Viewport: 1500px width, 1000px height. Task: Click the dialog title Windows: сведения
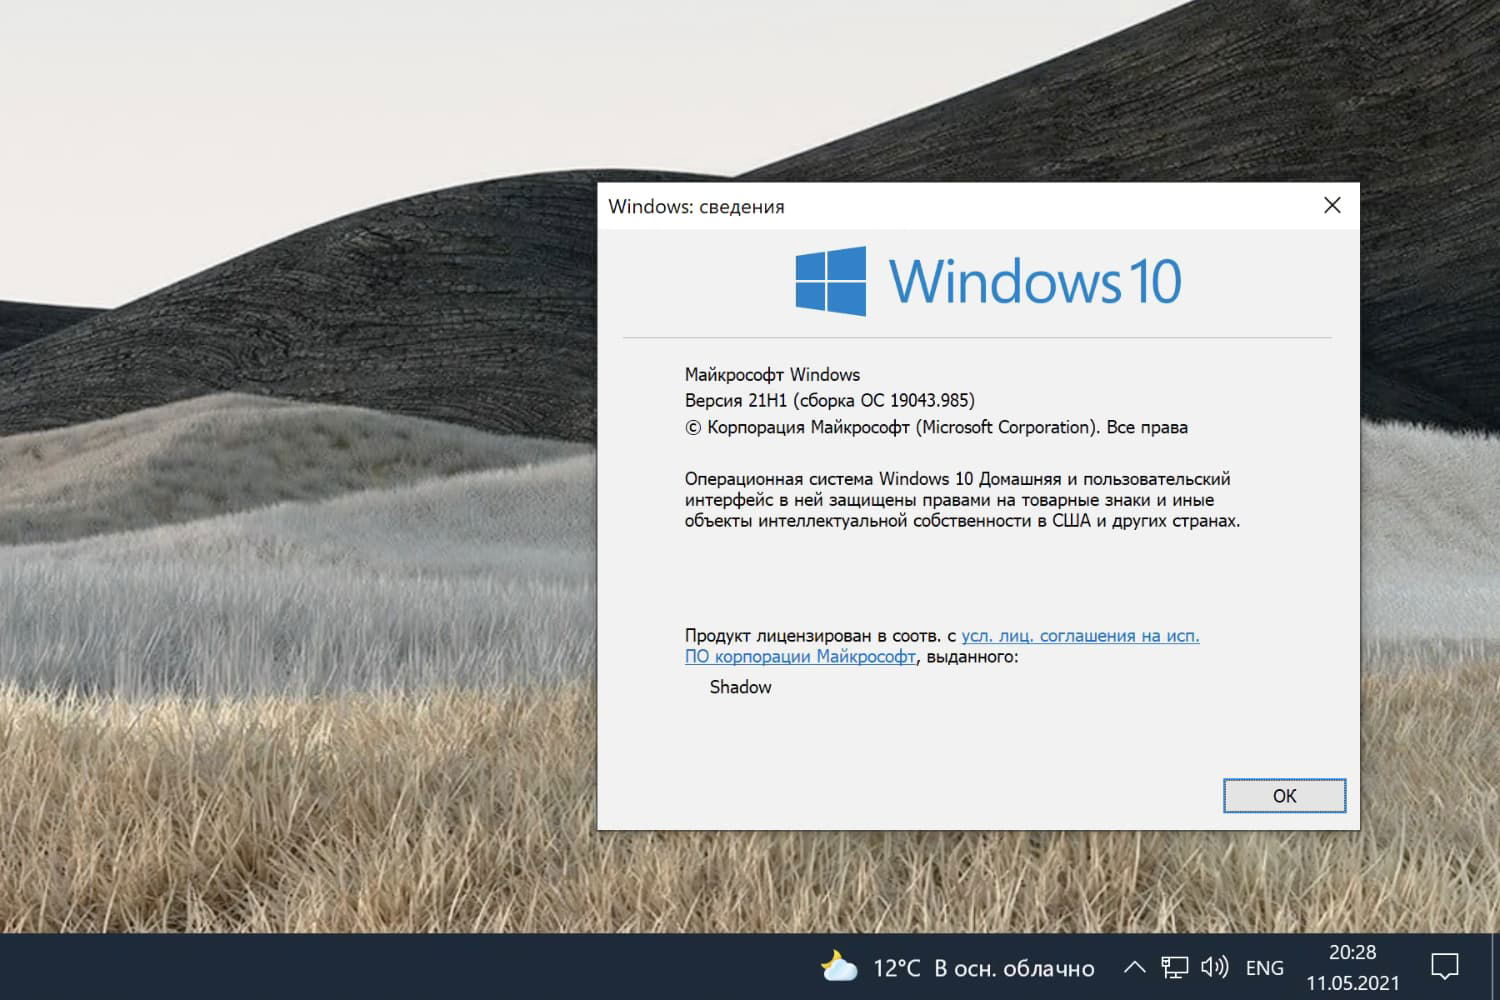[697, 207]
